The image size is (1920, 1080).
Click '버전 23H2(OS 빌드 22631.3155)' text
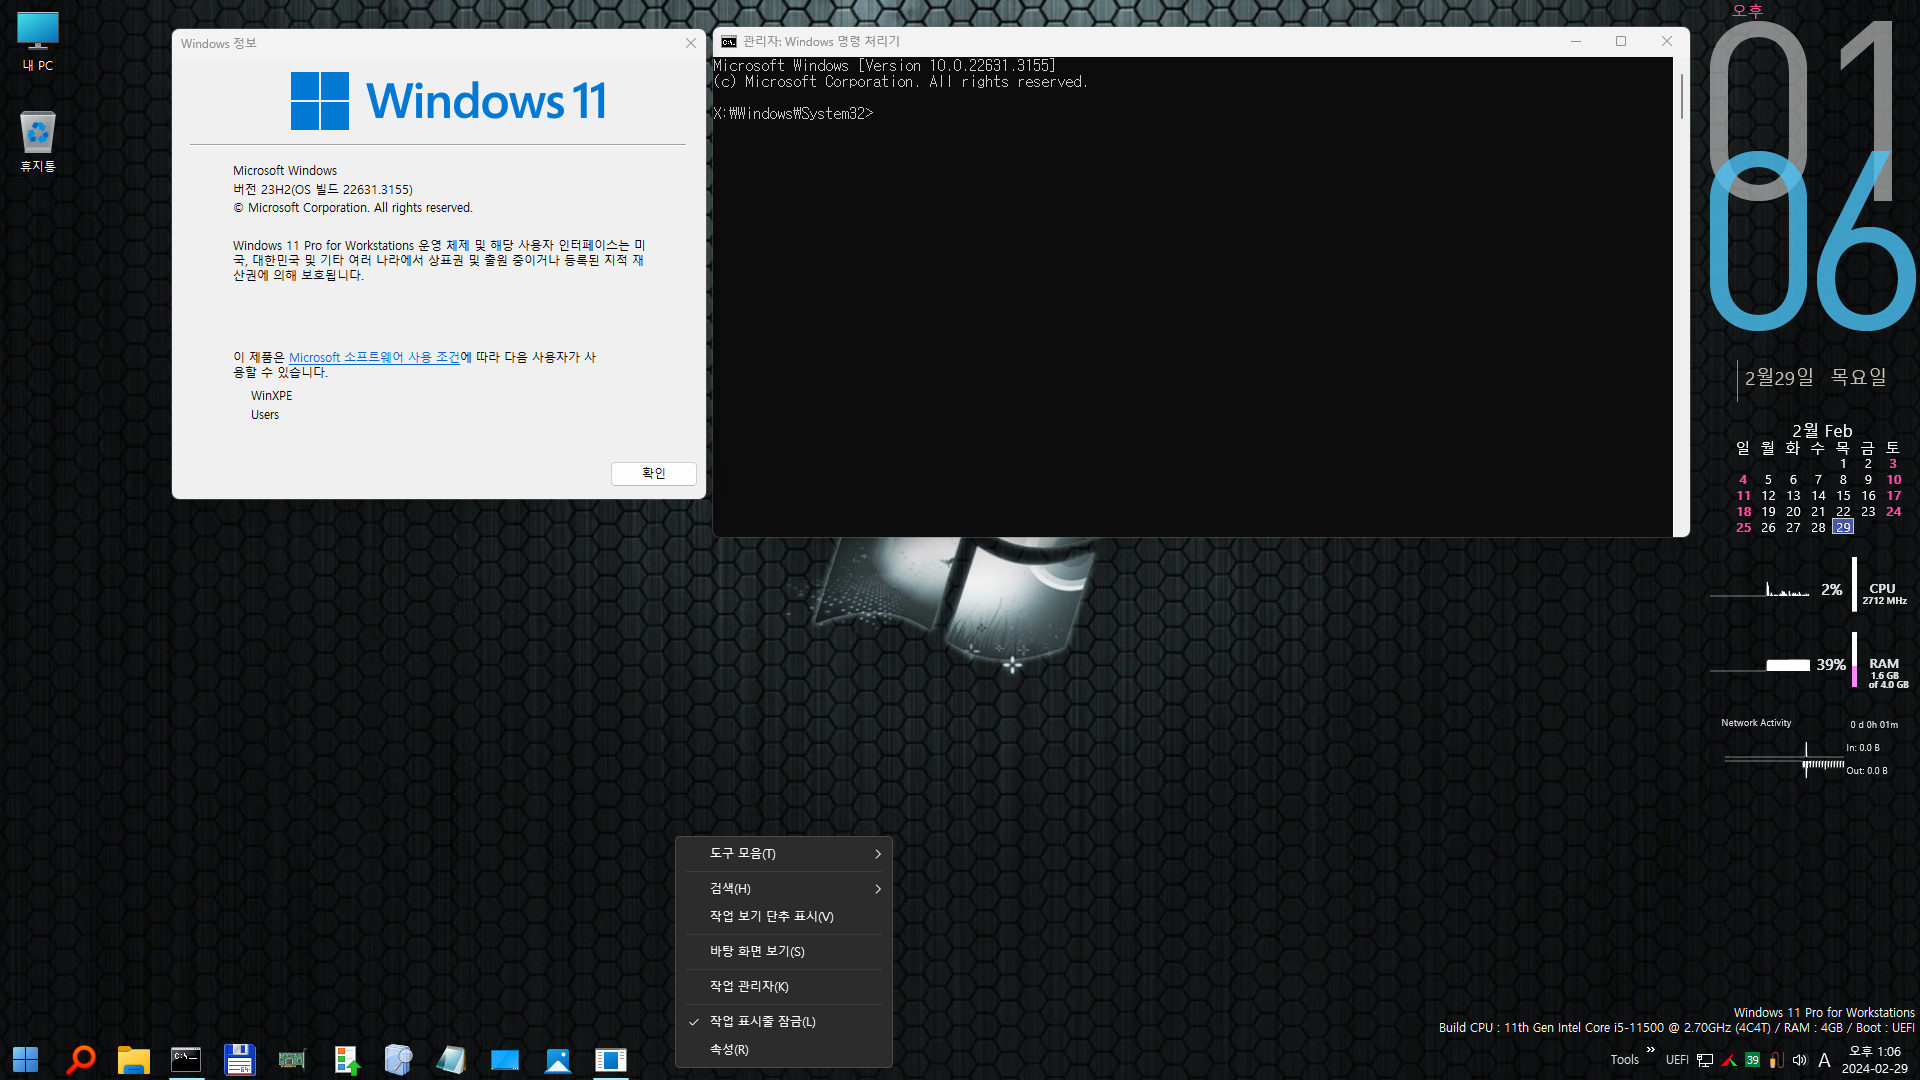[x=323, y=190]
